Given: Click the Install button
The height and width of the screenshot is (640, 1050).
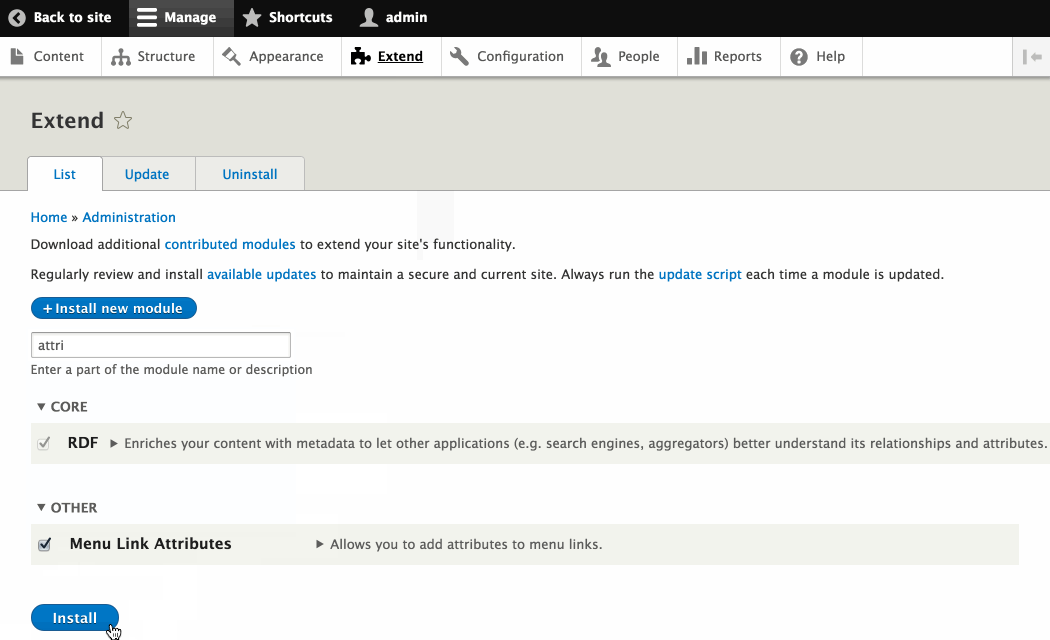Looking at the screenshot, I should [75, 618].
